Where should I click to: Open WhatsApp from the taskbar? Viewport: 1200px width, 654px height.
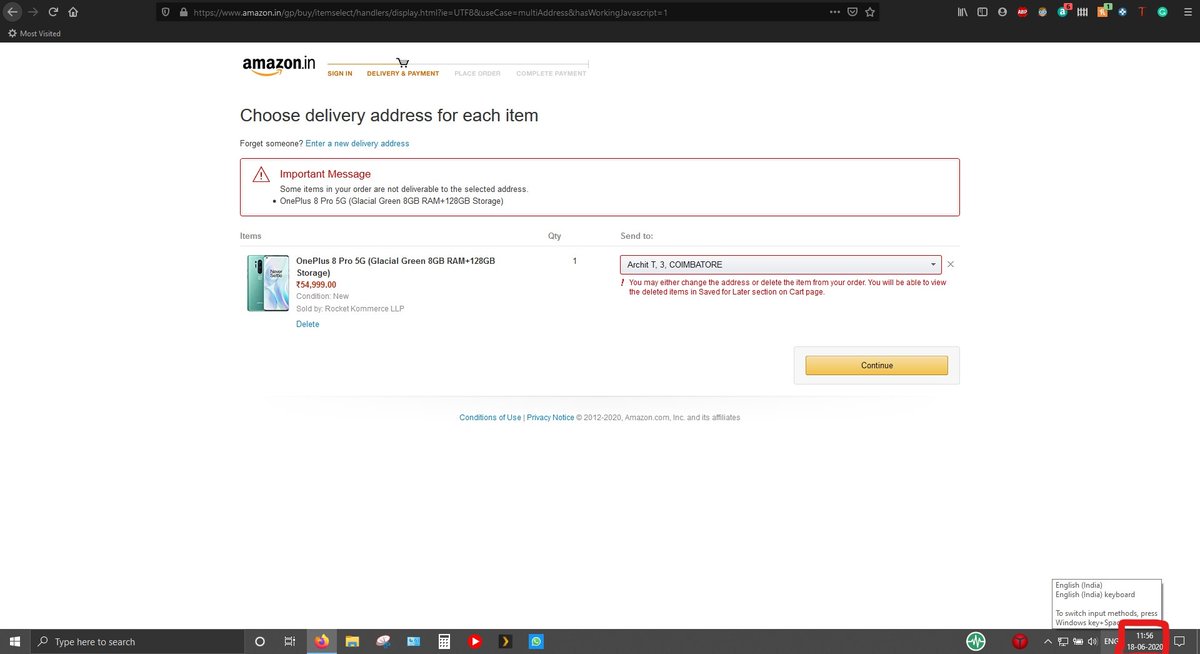point(536,641)
